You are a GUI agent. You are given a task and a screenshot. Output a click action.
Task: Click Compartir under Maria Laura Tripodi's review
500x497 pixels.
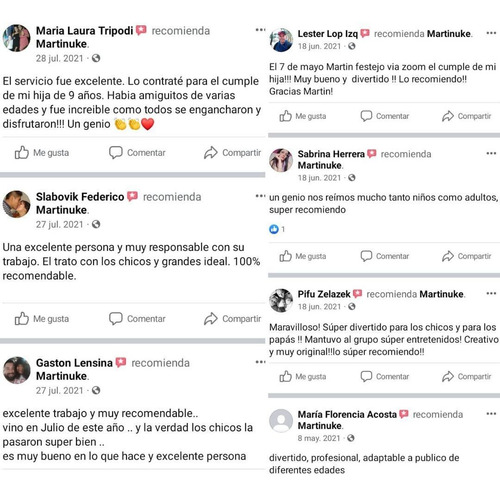coord(232,153)
